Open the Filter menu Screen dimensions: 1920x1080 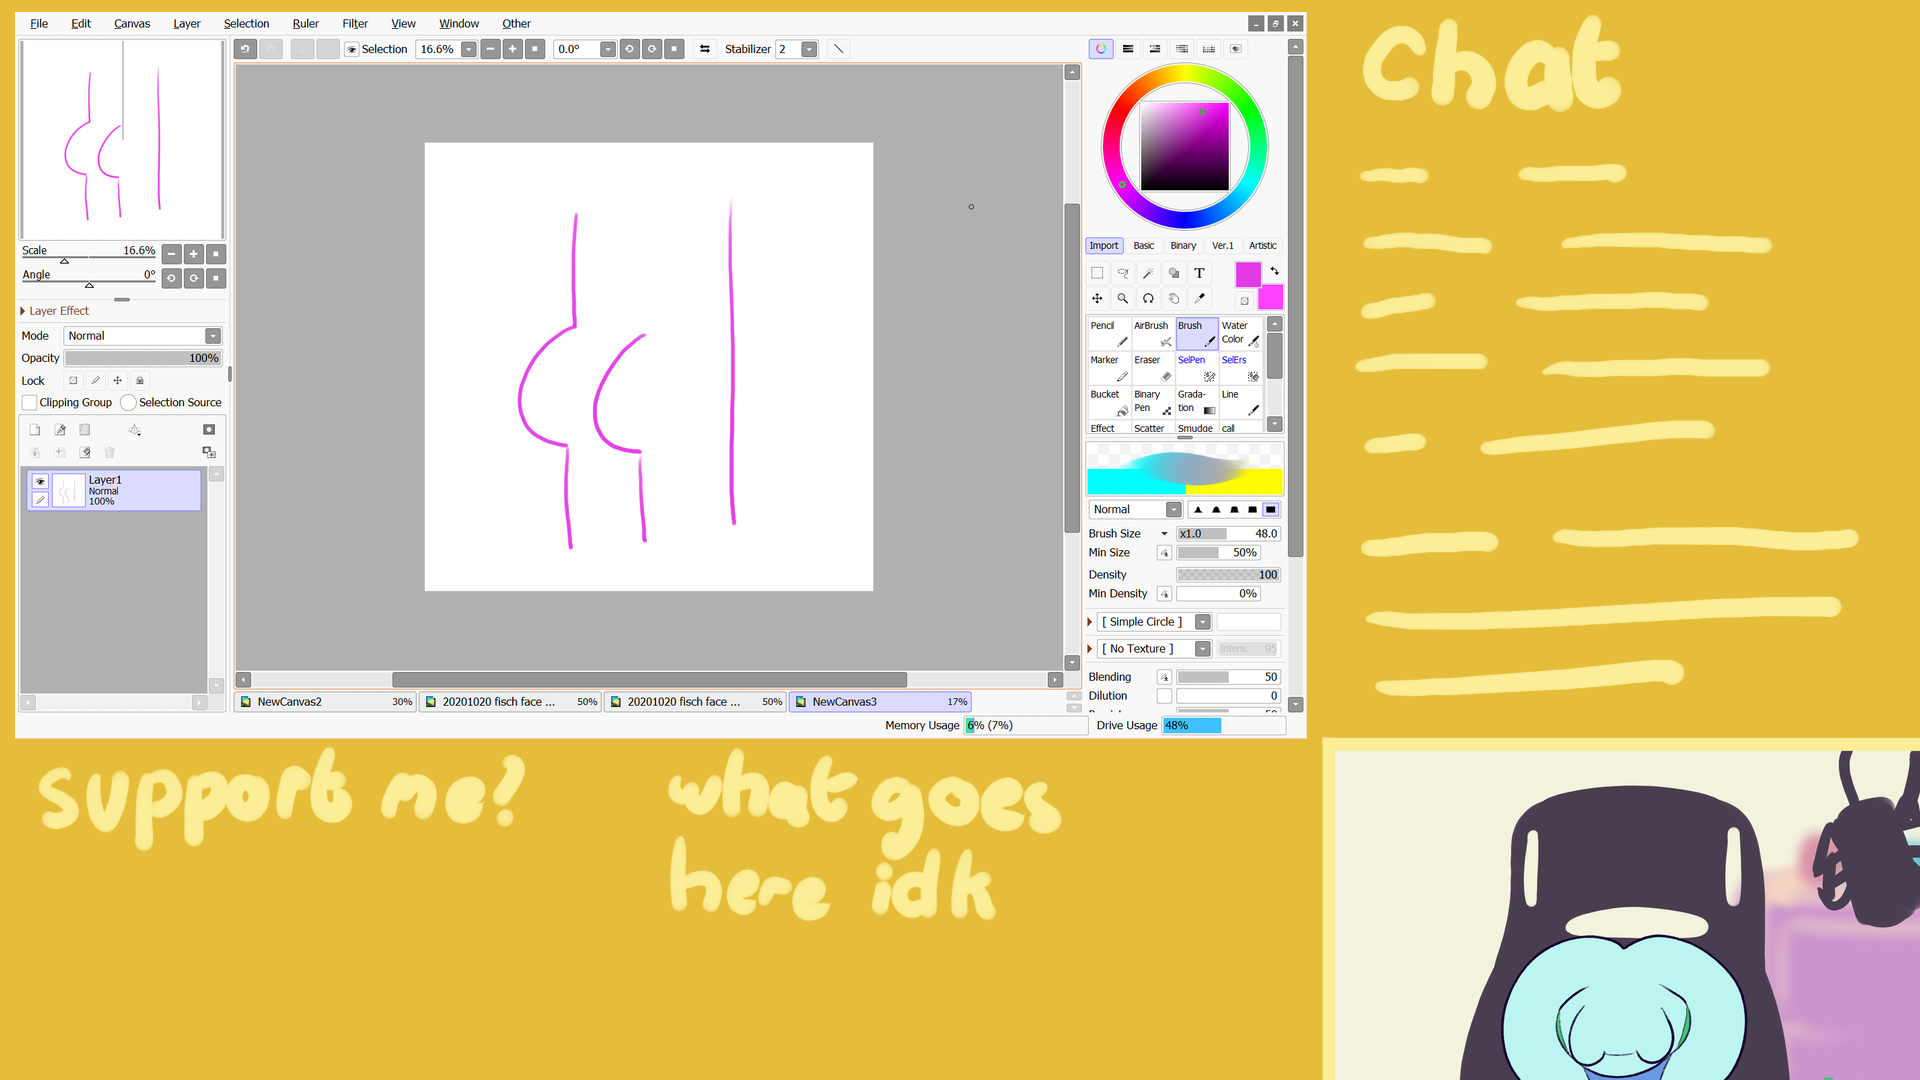[355, 23]
